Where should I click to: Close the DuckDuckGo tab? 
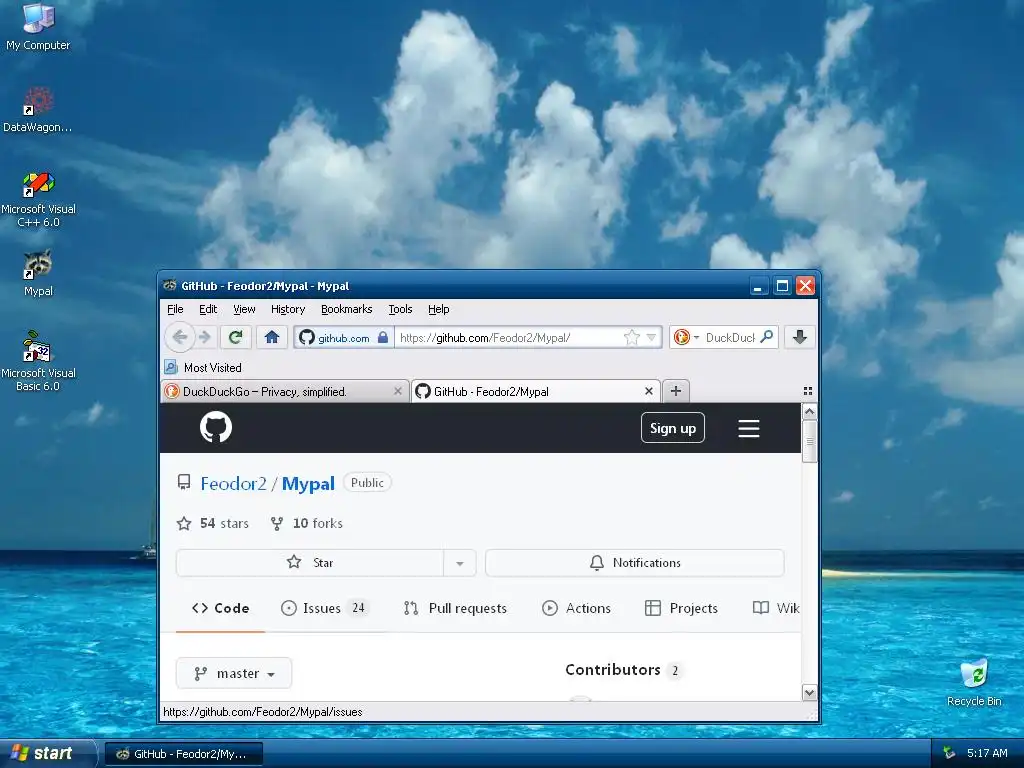(398, 391)
